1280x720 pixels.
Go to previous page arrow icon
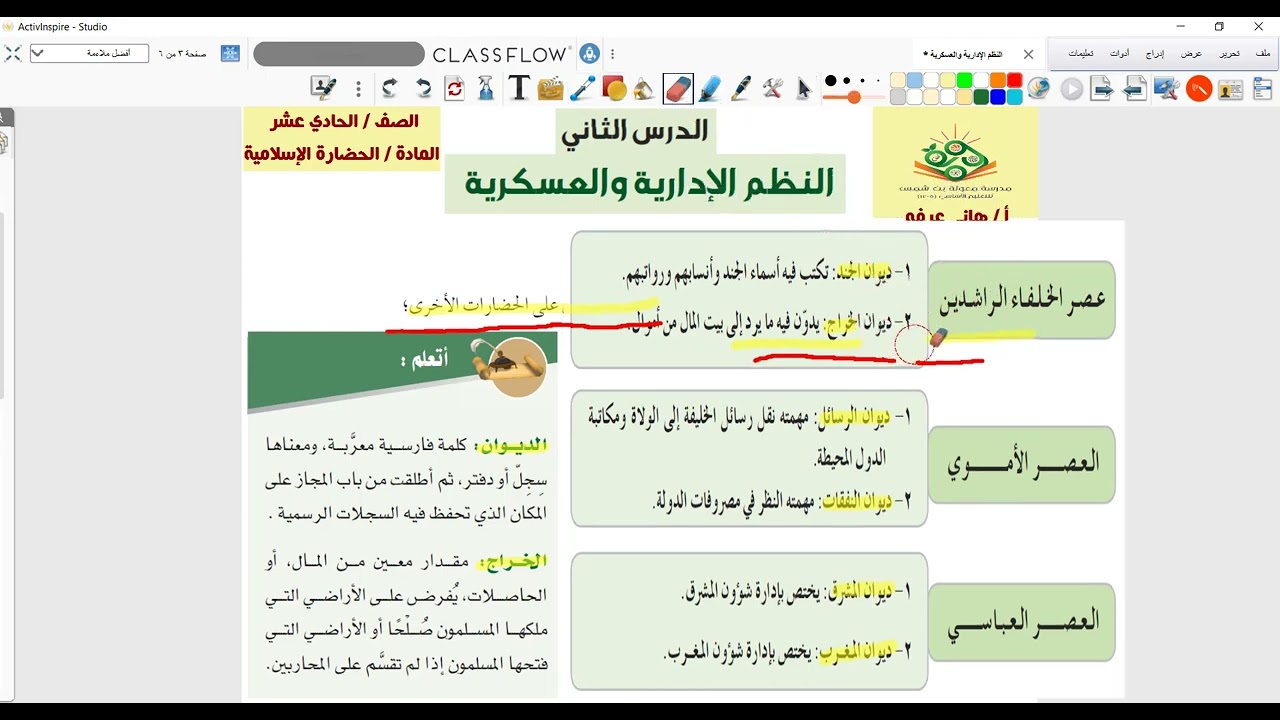pos(1134,89)
